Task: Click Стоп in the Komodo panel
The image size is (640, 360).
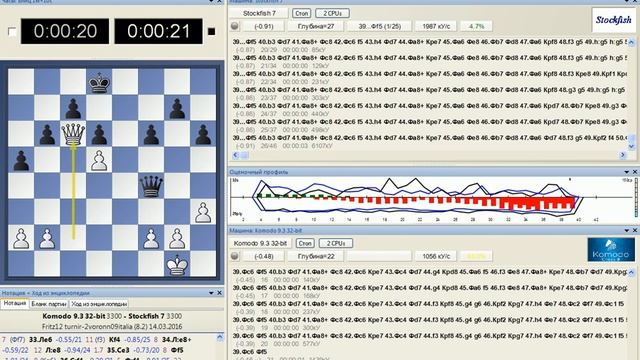Action: pos(304,243)
